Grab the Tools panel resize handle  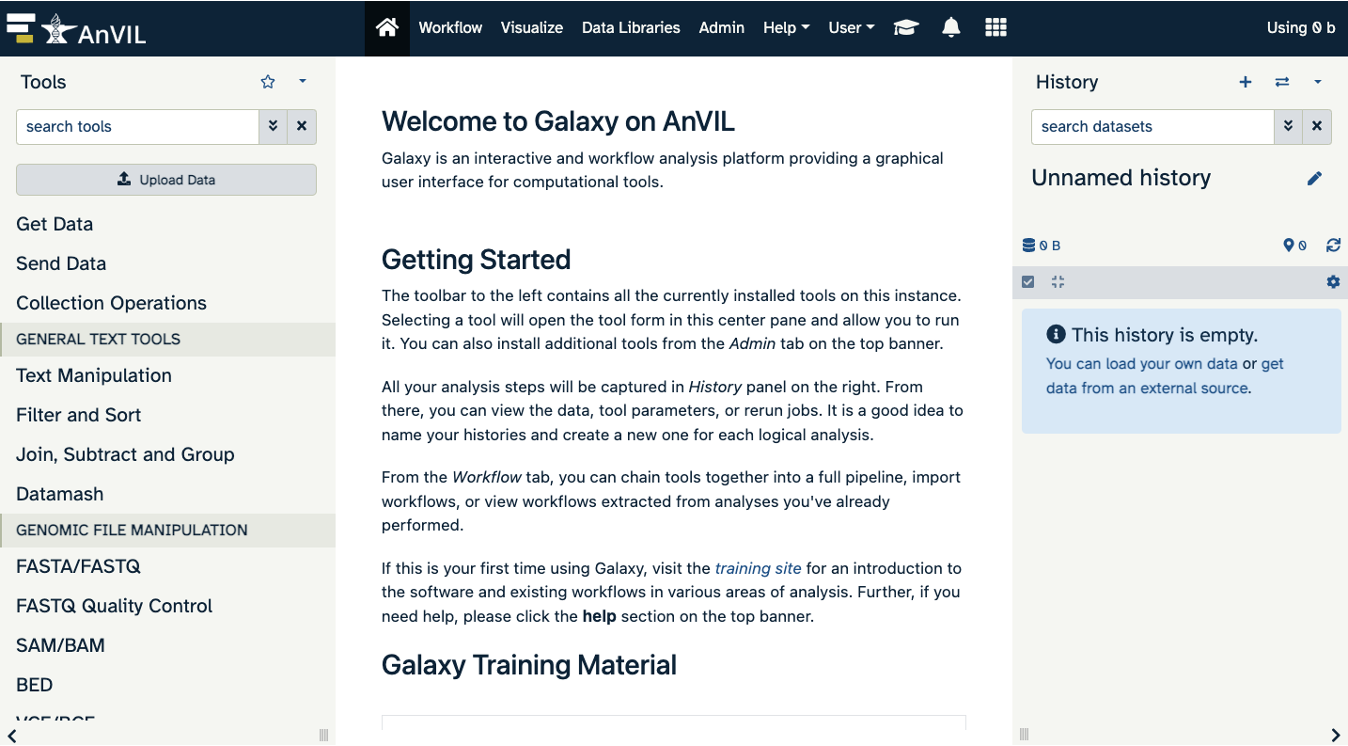[323, 735]
